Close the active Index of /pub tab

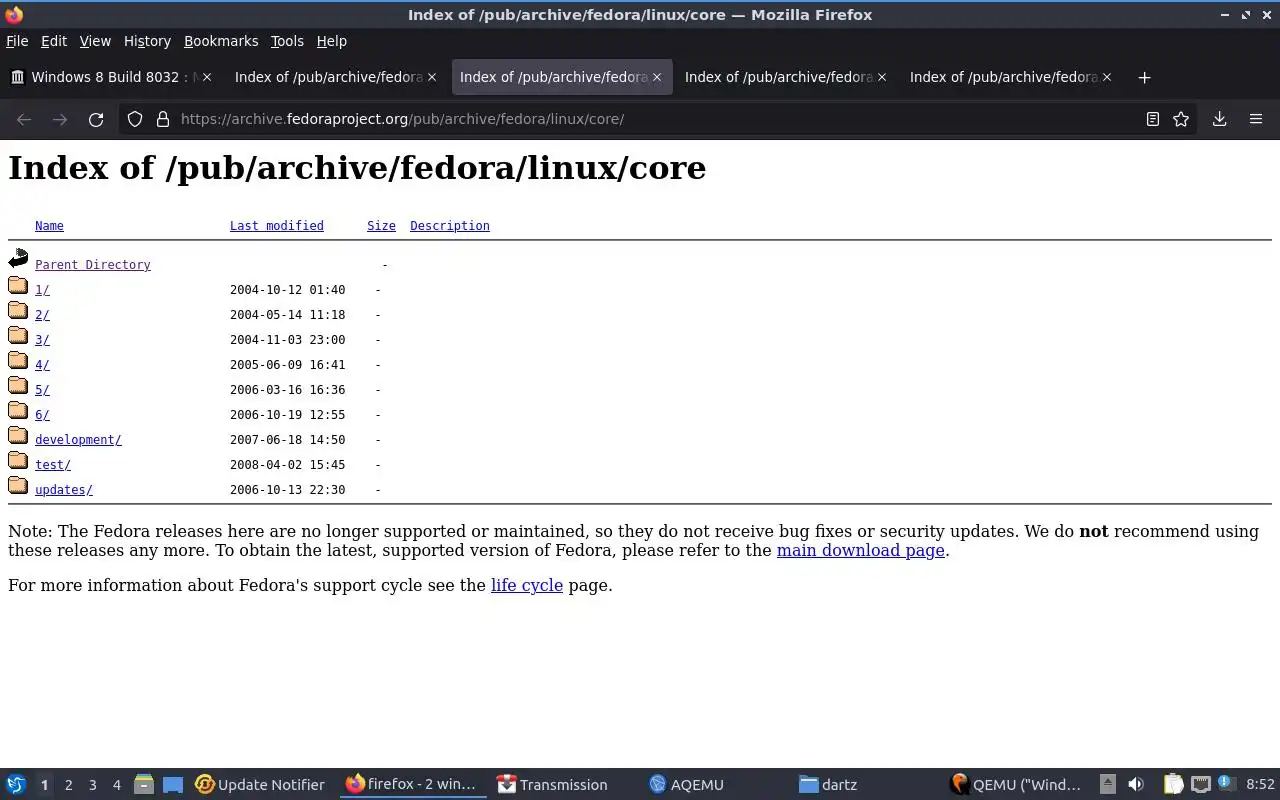coord(657,77)
